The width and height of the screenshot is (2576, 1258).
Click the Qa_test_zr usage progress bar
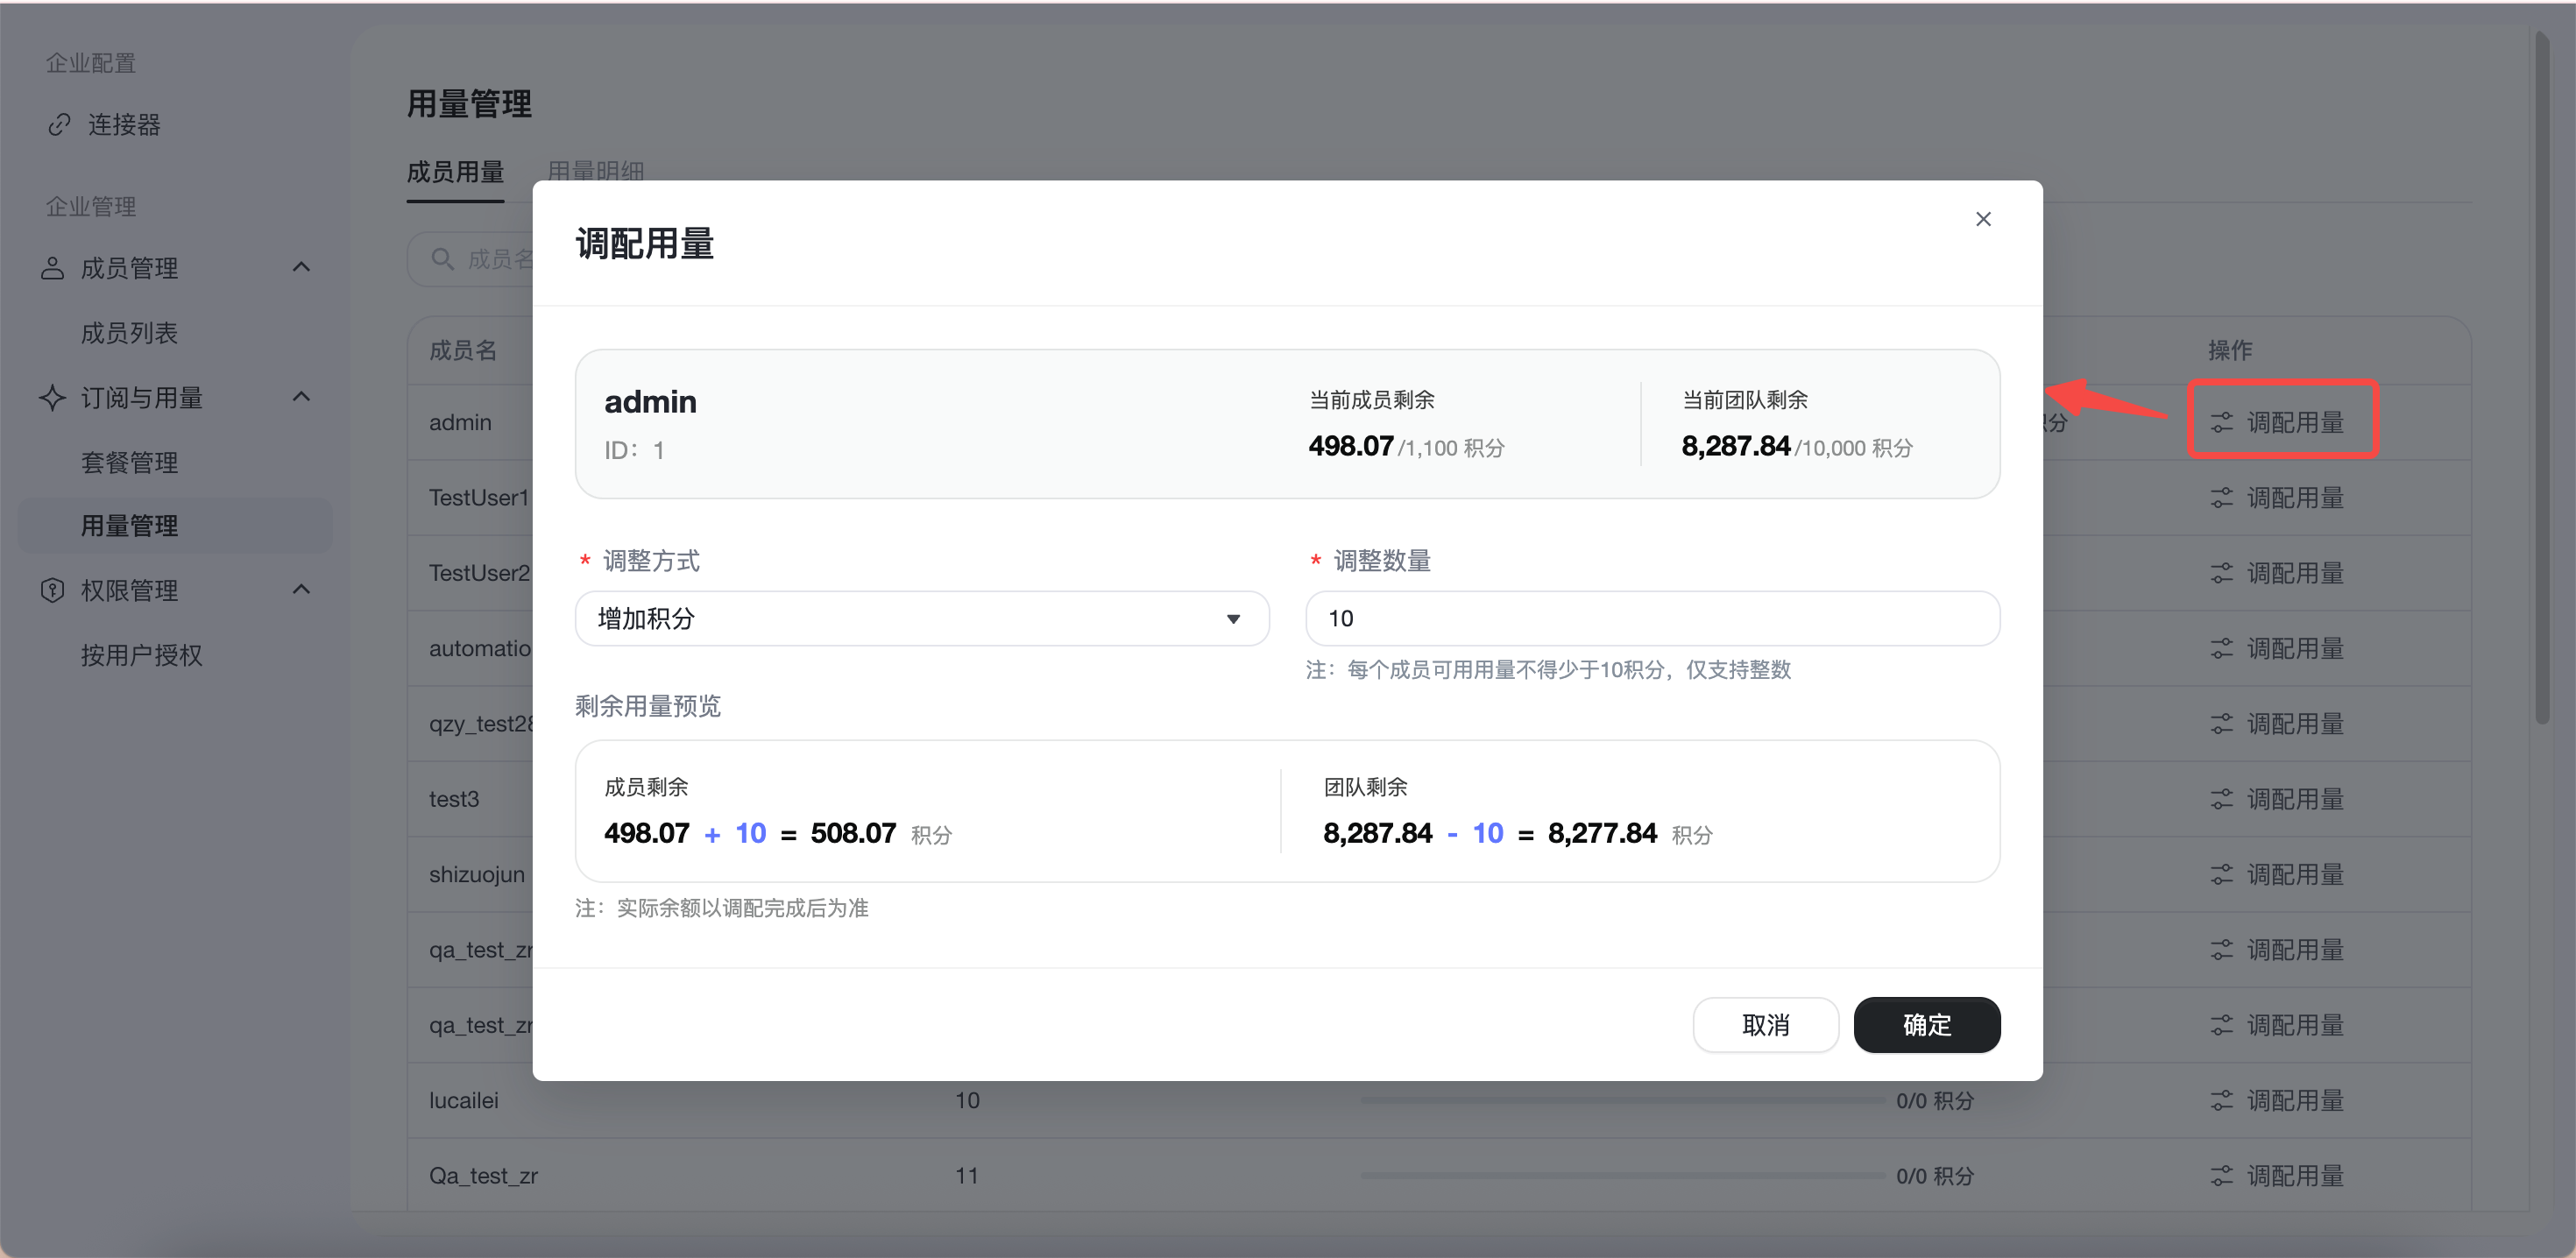[x=1622, y=1175]
